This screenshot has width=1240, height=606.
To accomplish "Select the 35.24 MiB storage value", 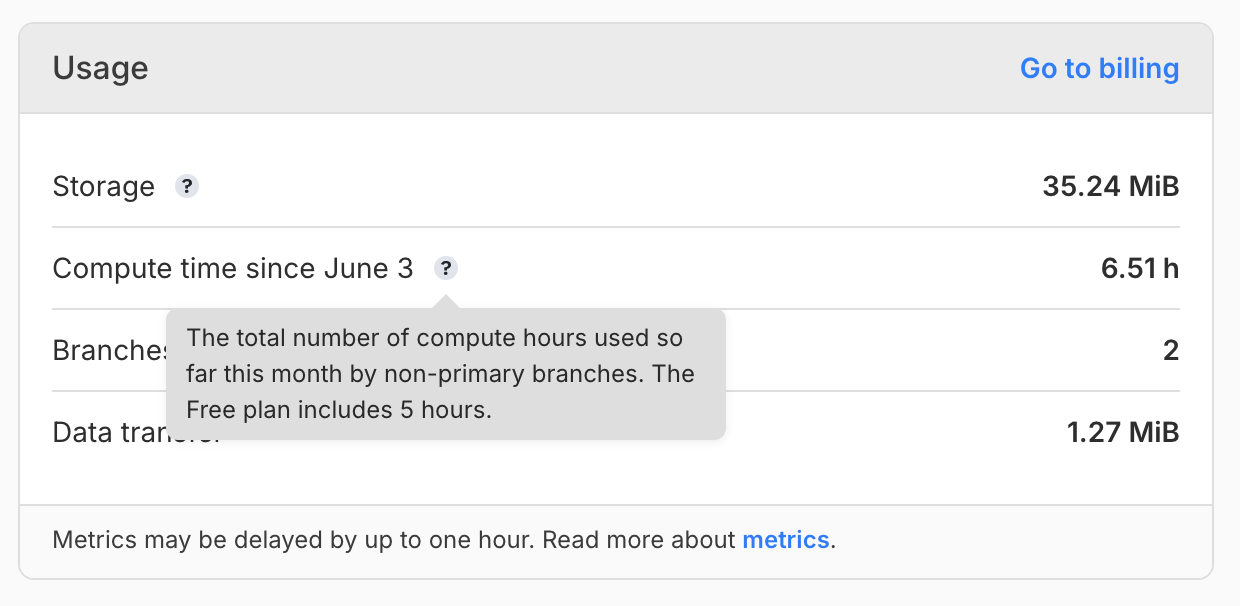I will [x=1110, y=187].
